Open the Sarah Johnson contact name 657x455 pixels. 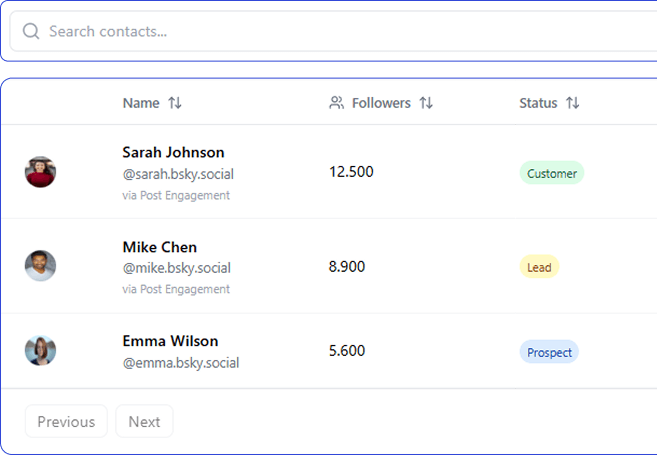pos(173,153)
